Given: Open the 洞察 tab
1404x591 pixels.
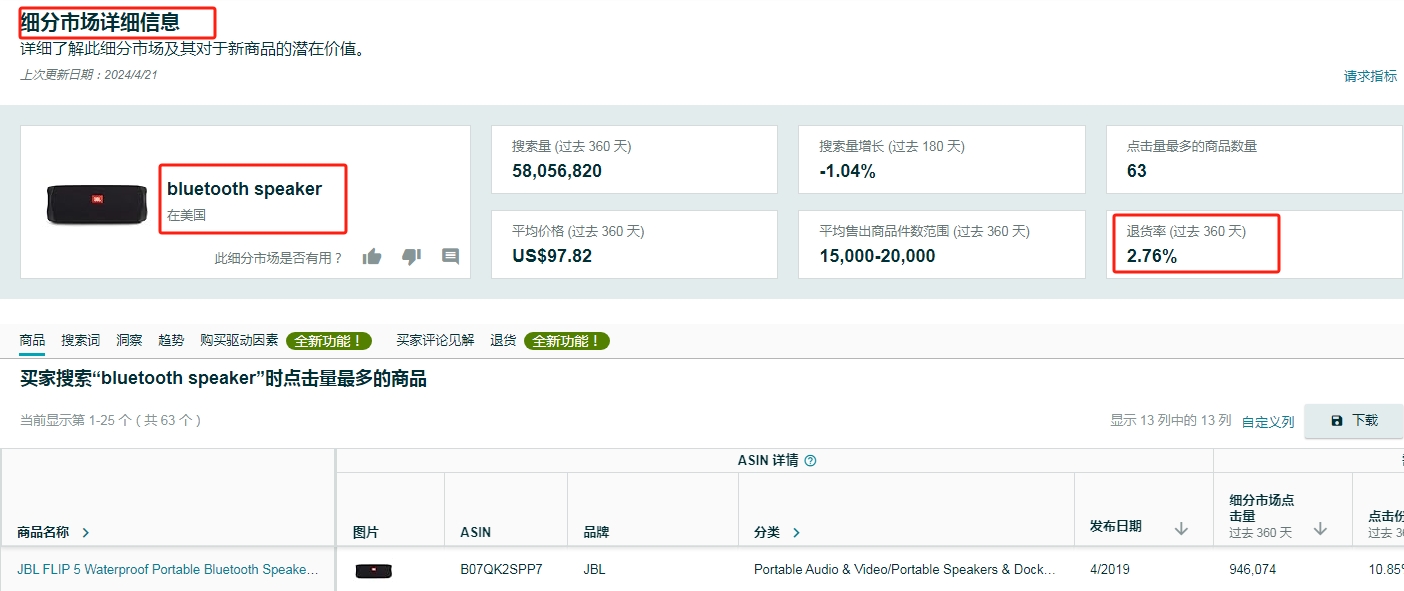Looking at the screenshot, I should coord(129,341).
